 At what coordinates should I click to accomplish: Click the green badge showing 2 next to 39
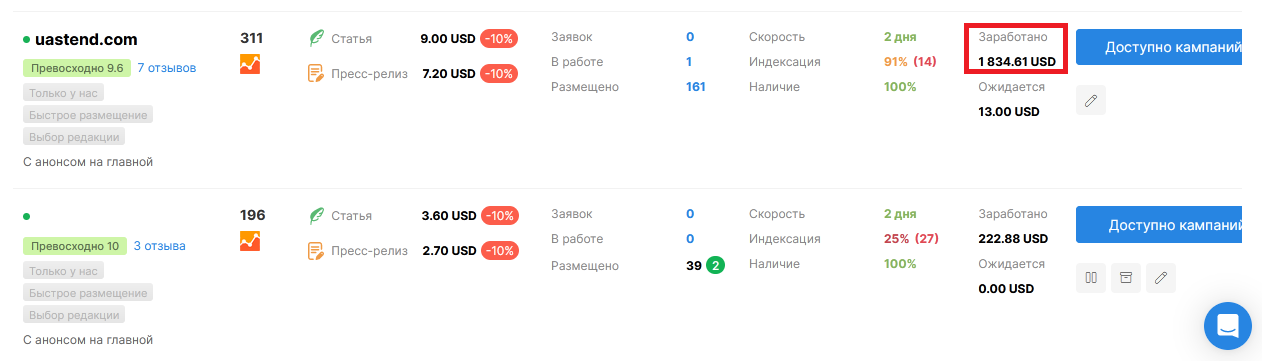click(716, 265)
